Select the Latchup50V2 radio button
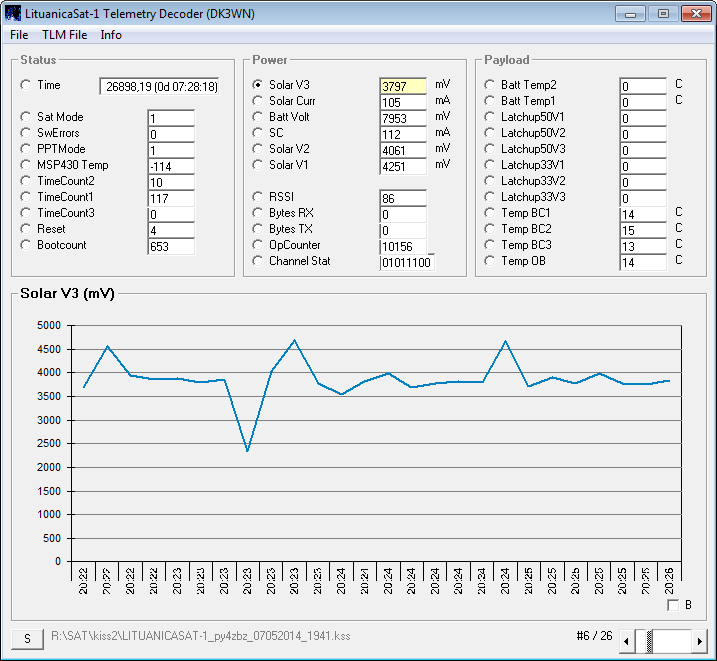The height and width of the screenshot is (661, 717). [x=489, y=133]
